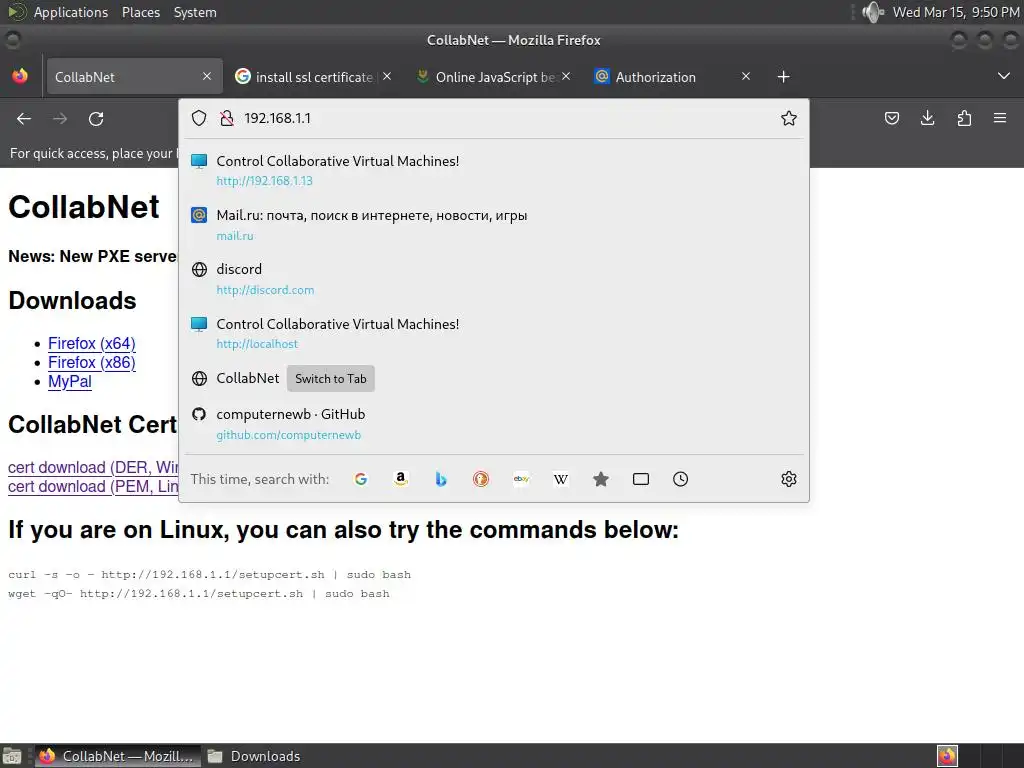The height and width of the screenshot is (768, 1024).
Task: Click the show desktop icon in bottom panel
Action: tap(12, 756)
